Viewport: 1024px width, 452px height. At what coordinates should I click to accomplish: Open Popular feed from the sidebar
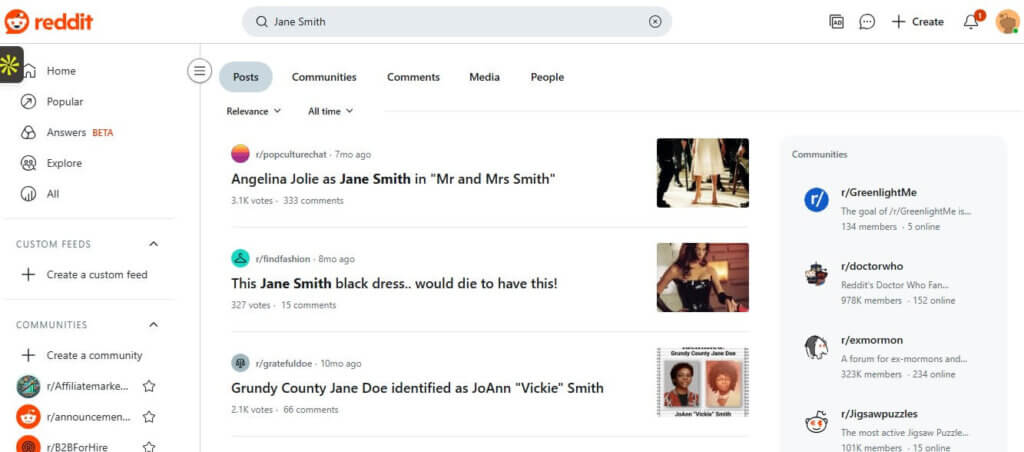coord(65,101)
